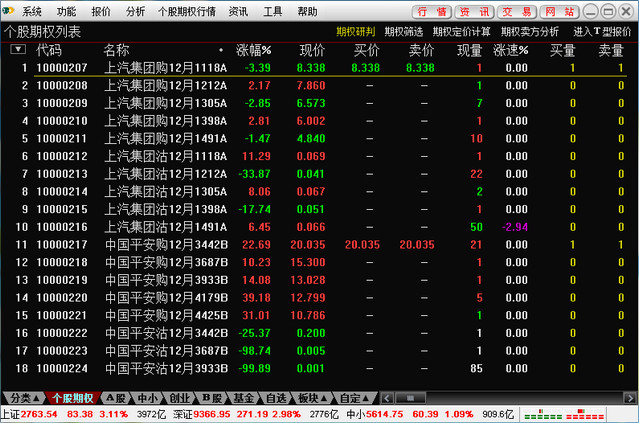This screenshot has height=423, width=639.
Task: Sort by the 涨幅% column header
Action: click(253, 49)
